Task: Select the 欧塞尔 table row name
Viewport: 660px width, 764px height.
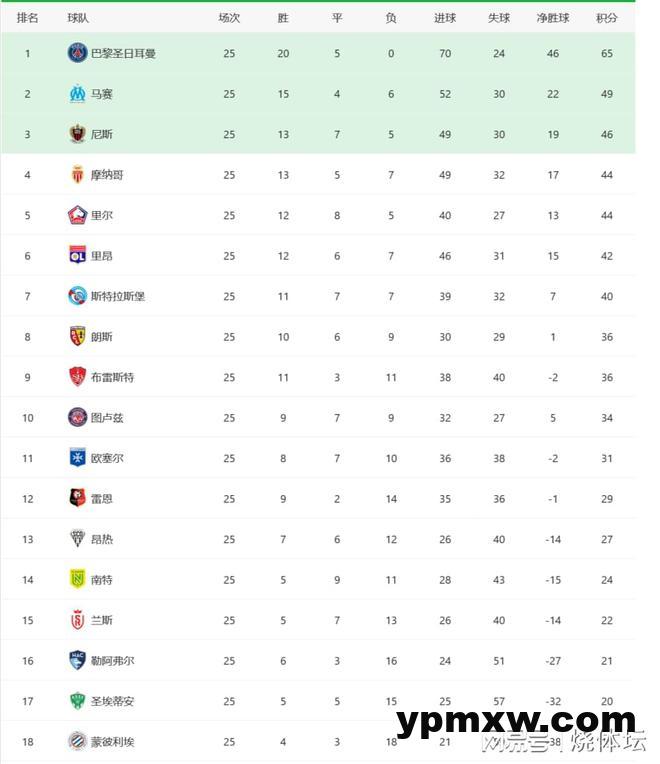Action: tap(107, 458)
